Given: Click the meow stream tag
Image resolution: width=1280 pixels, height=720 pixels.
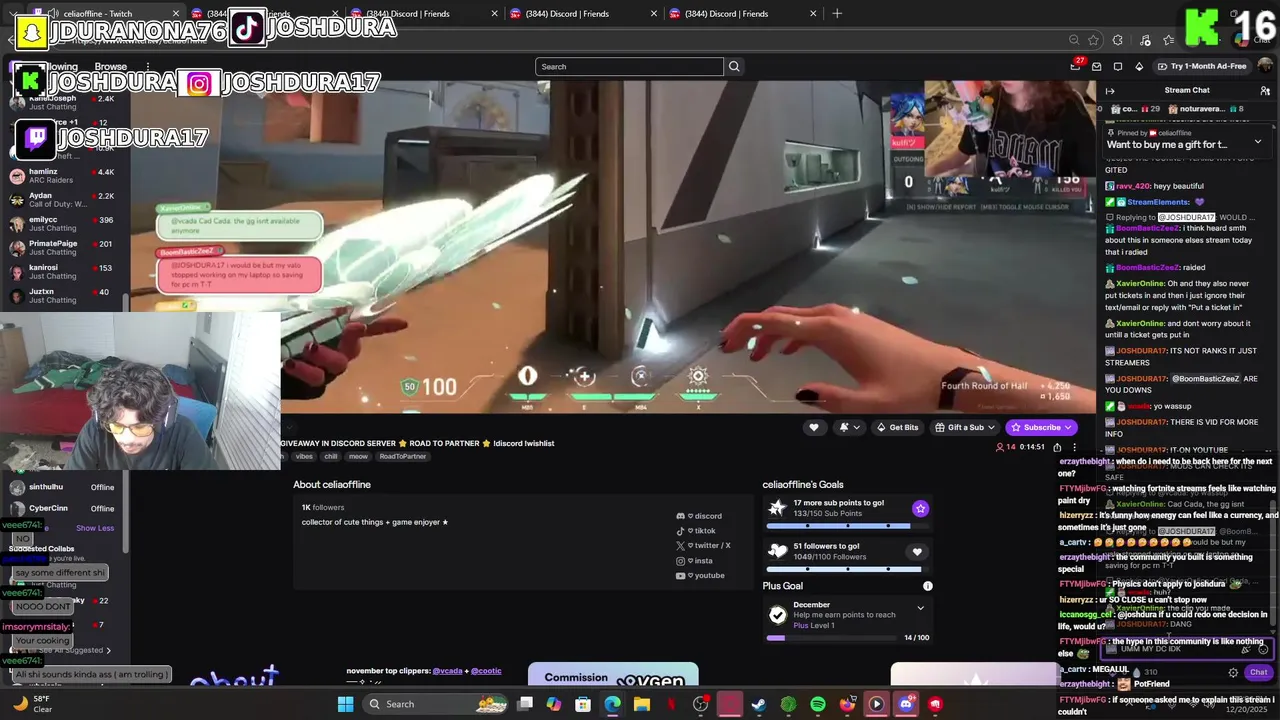Looking at the screenshot, I should point(358,457).
